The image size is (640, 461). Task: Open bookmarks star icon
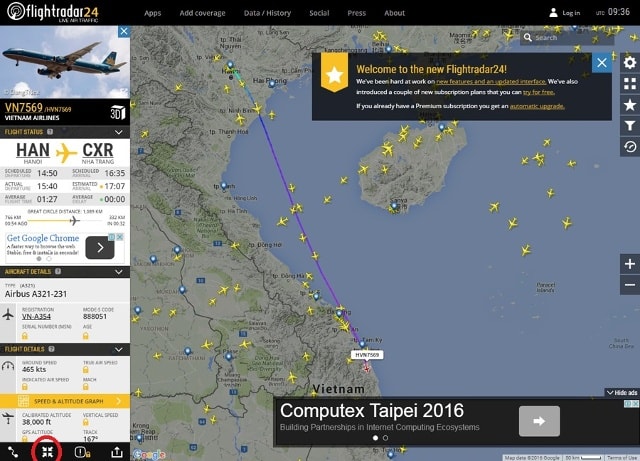pos(630,105)
